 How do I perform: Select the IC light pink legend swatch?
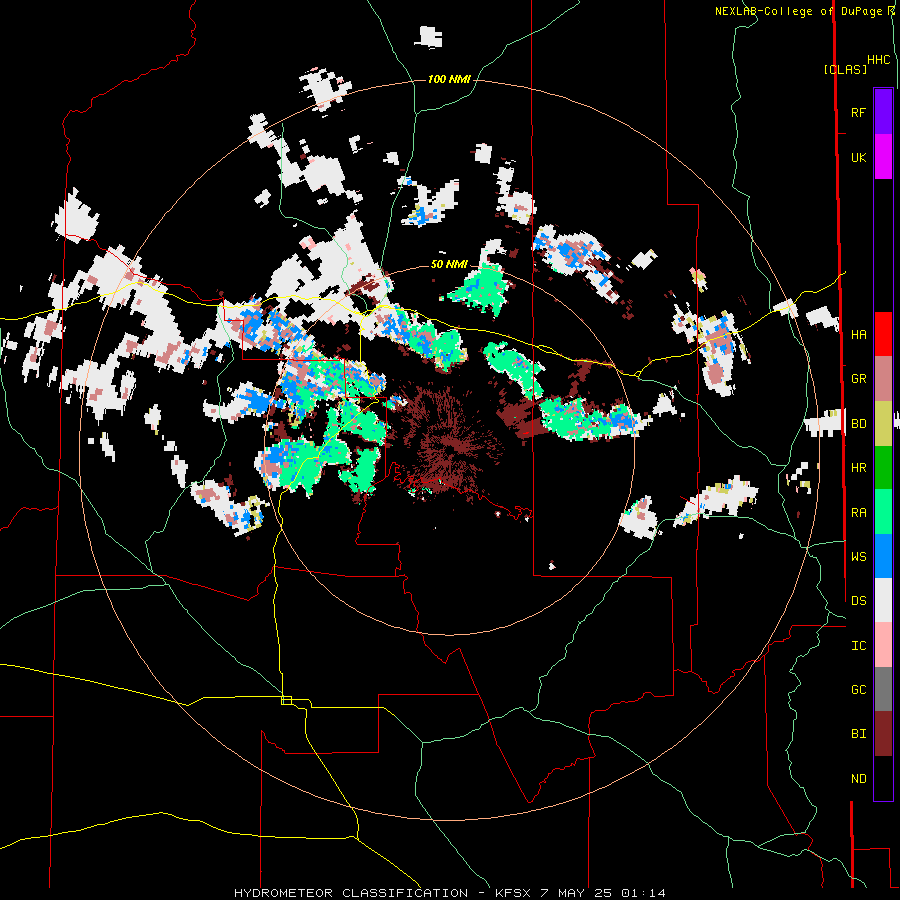tap(883, 645)
